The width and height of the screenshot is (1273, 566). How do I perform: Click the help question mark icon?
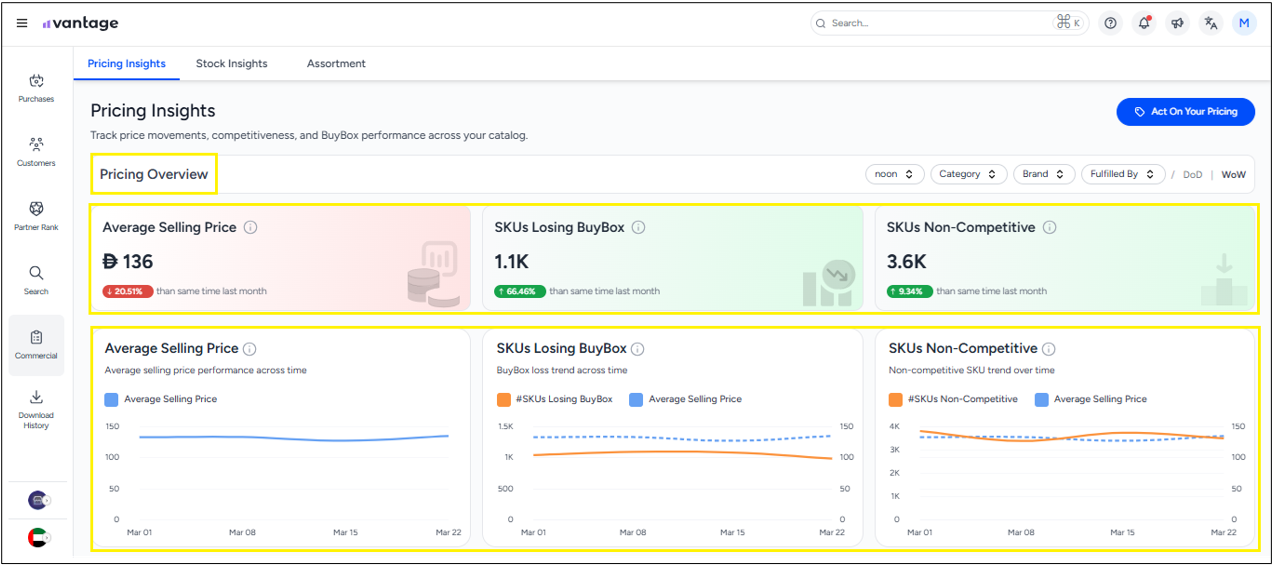coord(1110,23)
